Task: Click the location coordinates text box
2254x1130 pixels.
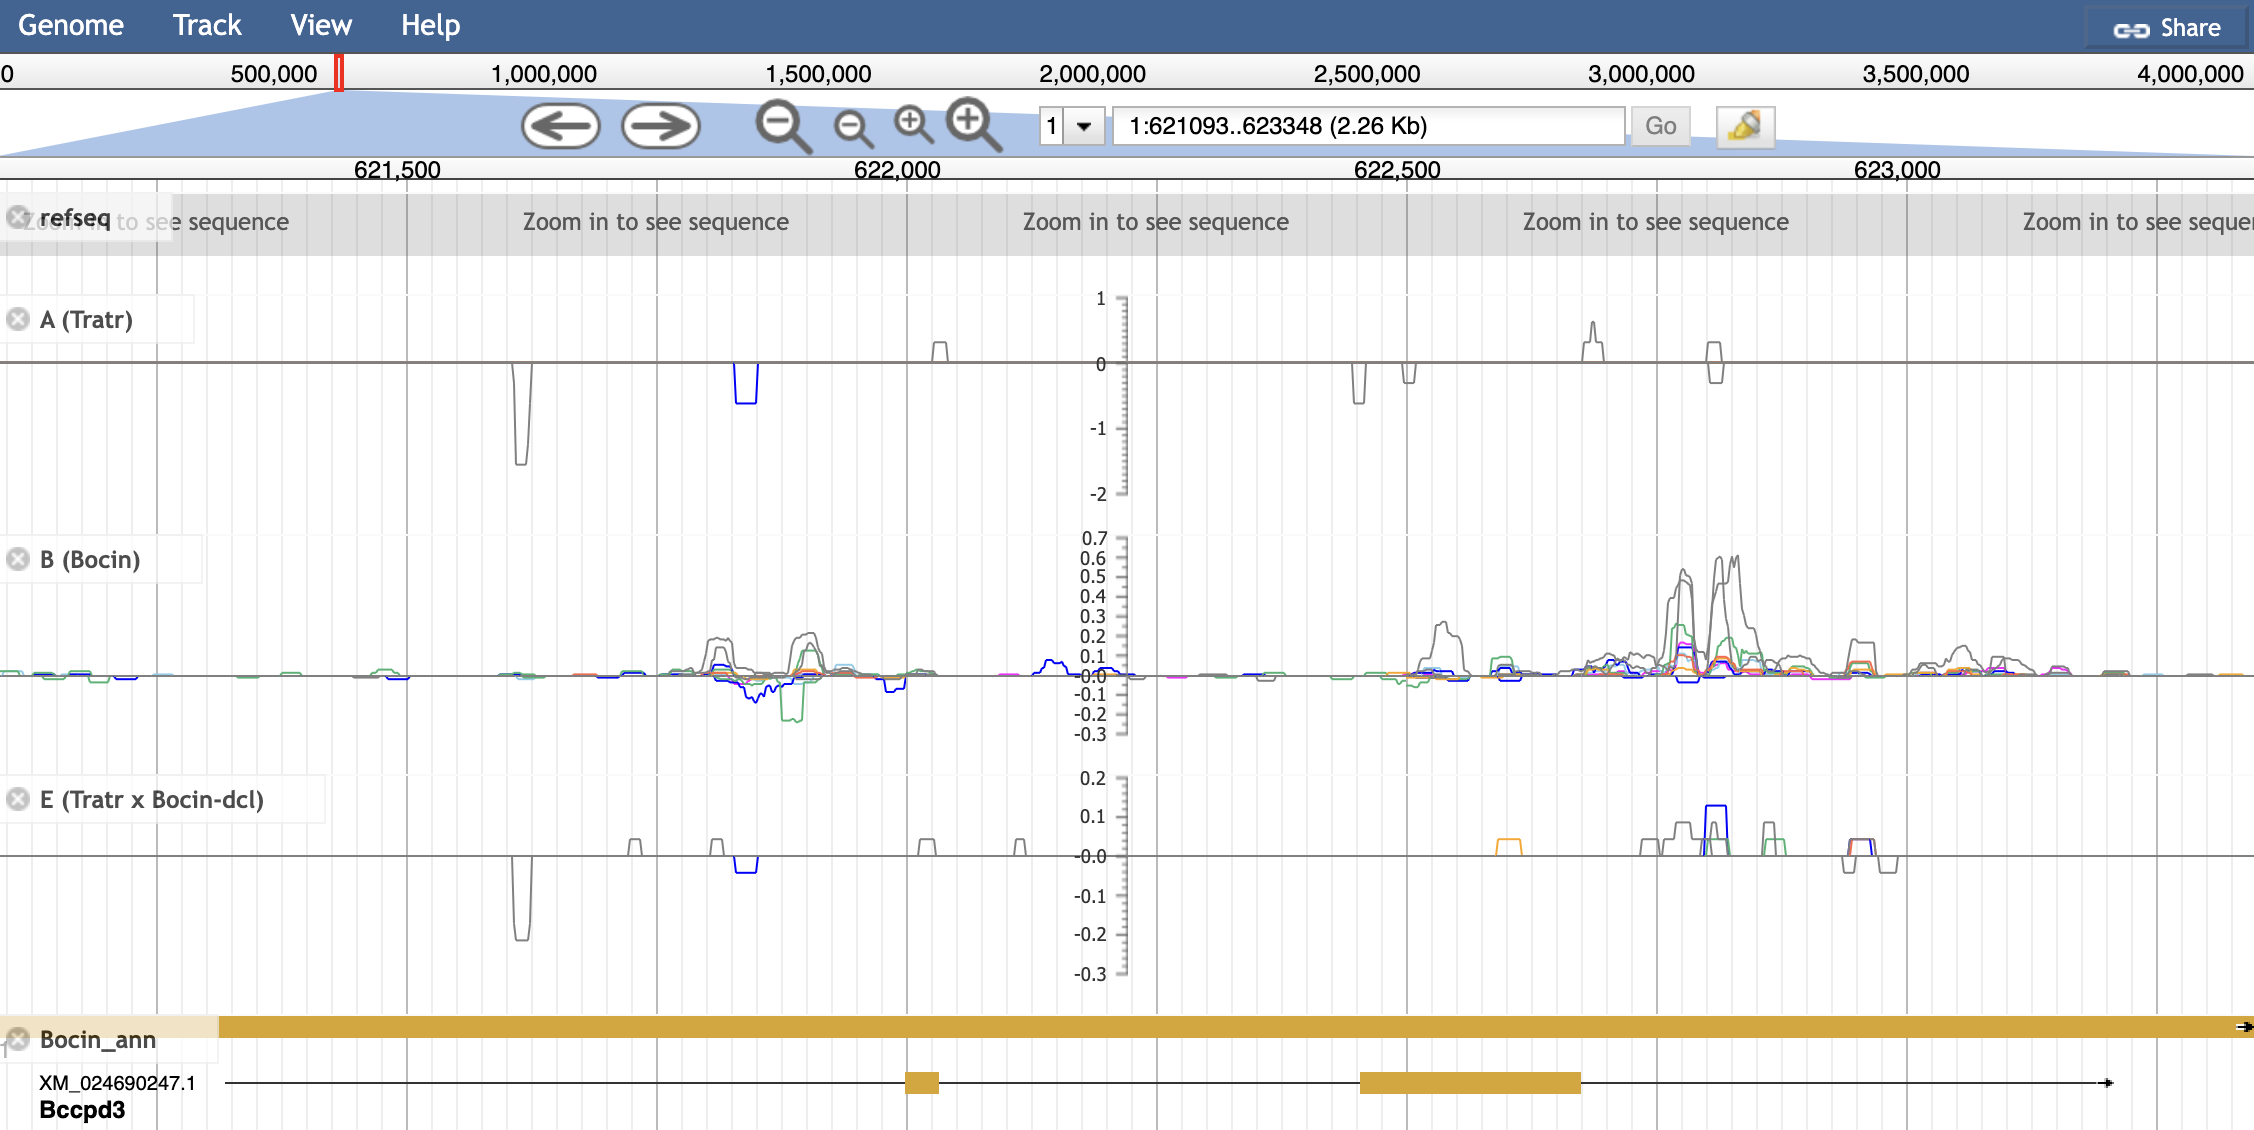Action: pyautogui.click(x=1367, y=127)
